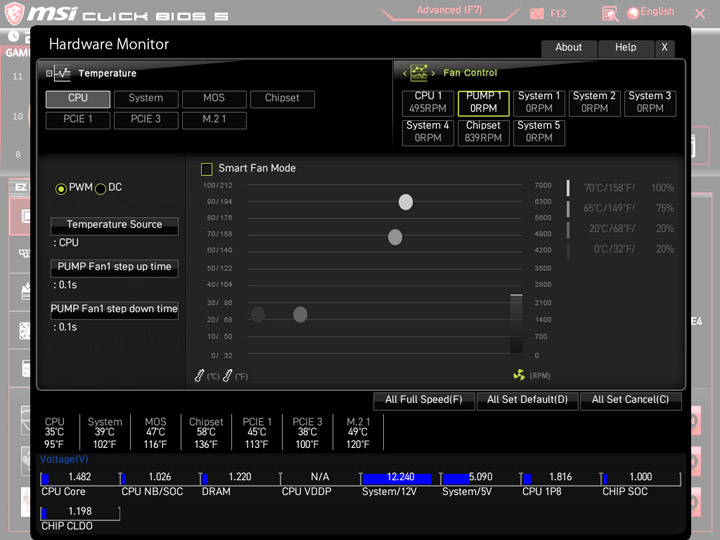Click the CPU Core voltage bar
The height and width of the screenshot is (540, 720).
point(80,479)
